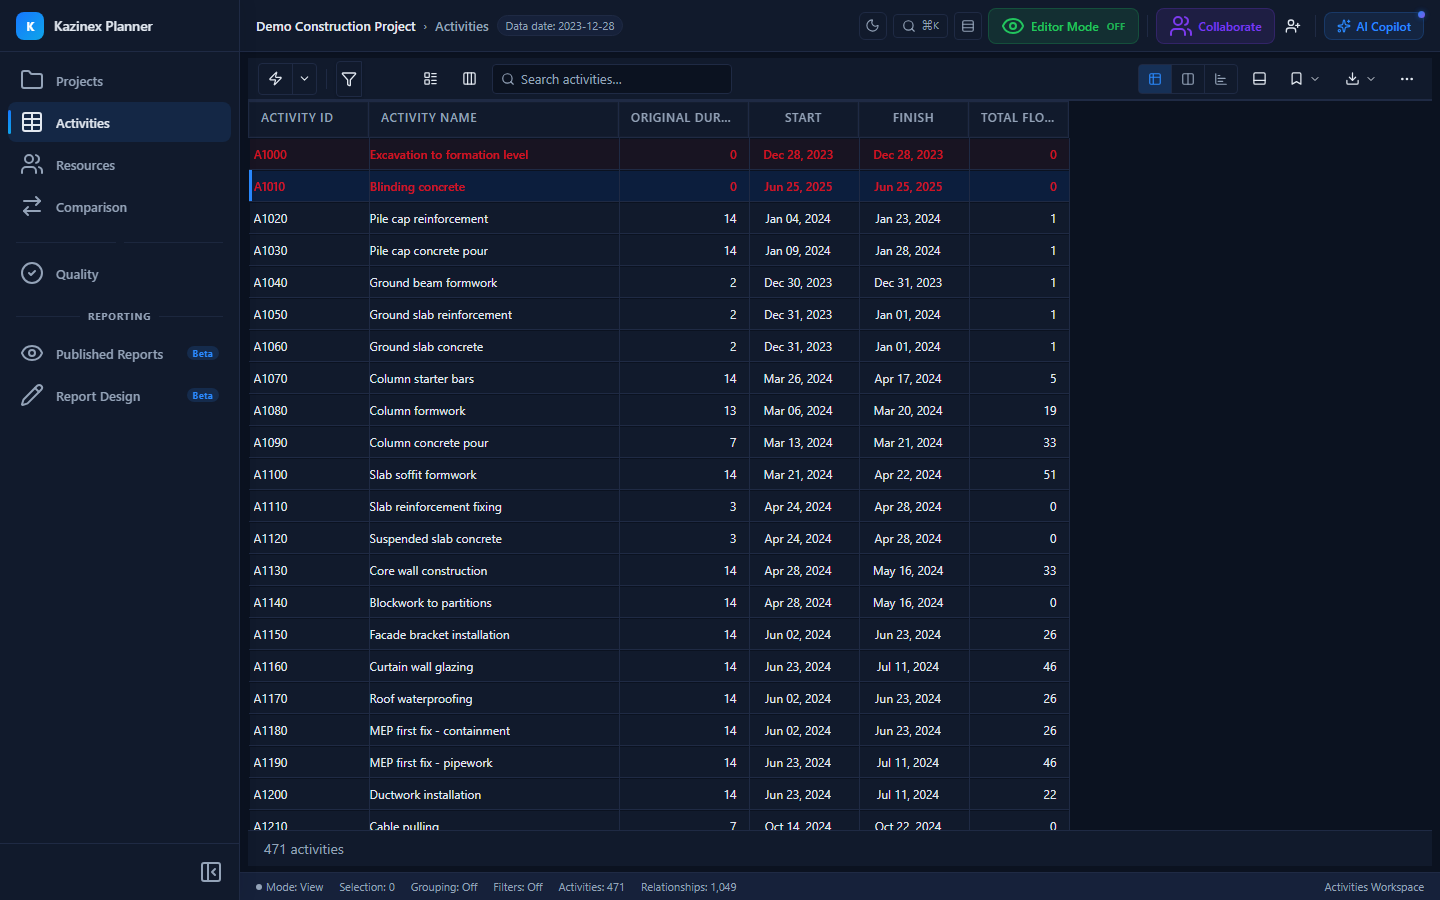Viewport: 1440px width, 900px height.
Task: Open the Comparison view
Action: [119, 207]
